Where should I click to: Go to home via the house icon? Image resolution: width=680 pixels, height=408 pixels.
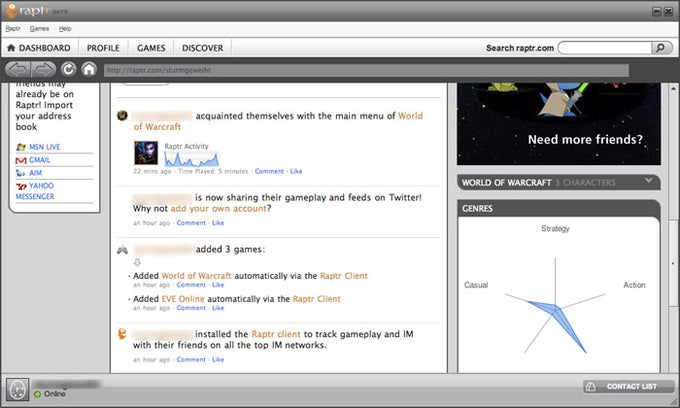89,69
